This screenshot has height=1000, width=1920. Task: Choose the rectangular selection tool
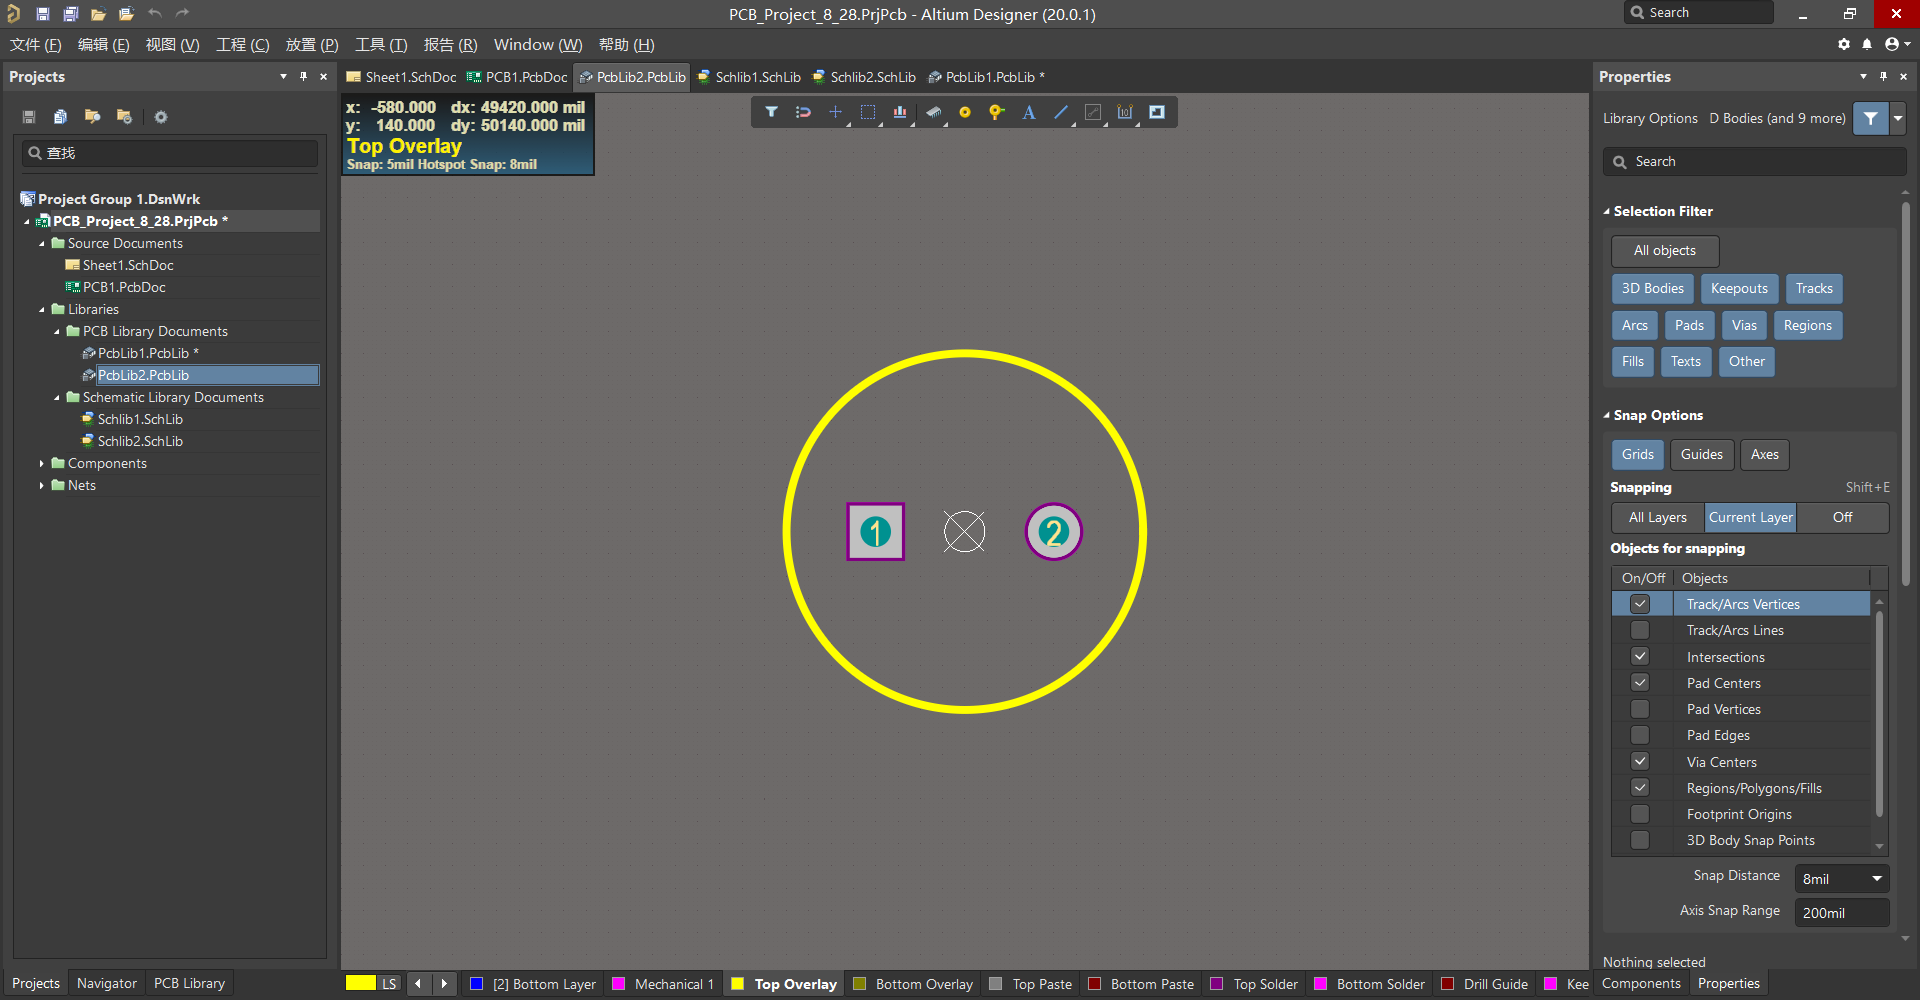[868, 112]
